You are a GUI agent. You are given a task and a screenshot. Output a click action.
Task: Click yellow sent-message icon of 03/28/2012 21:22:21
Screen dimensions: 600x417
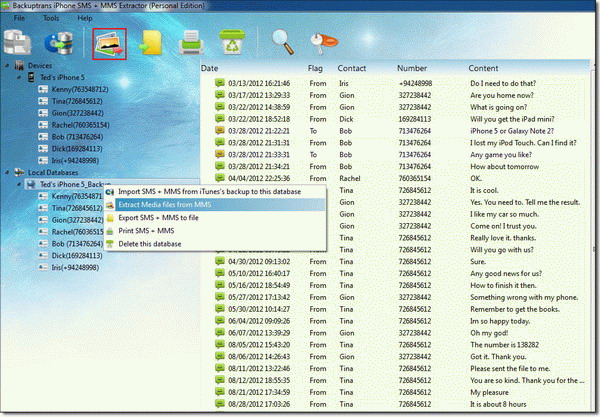[x=219, y=130]
